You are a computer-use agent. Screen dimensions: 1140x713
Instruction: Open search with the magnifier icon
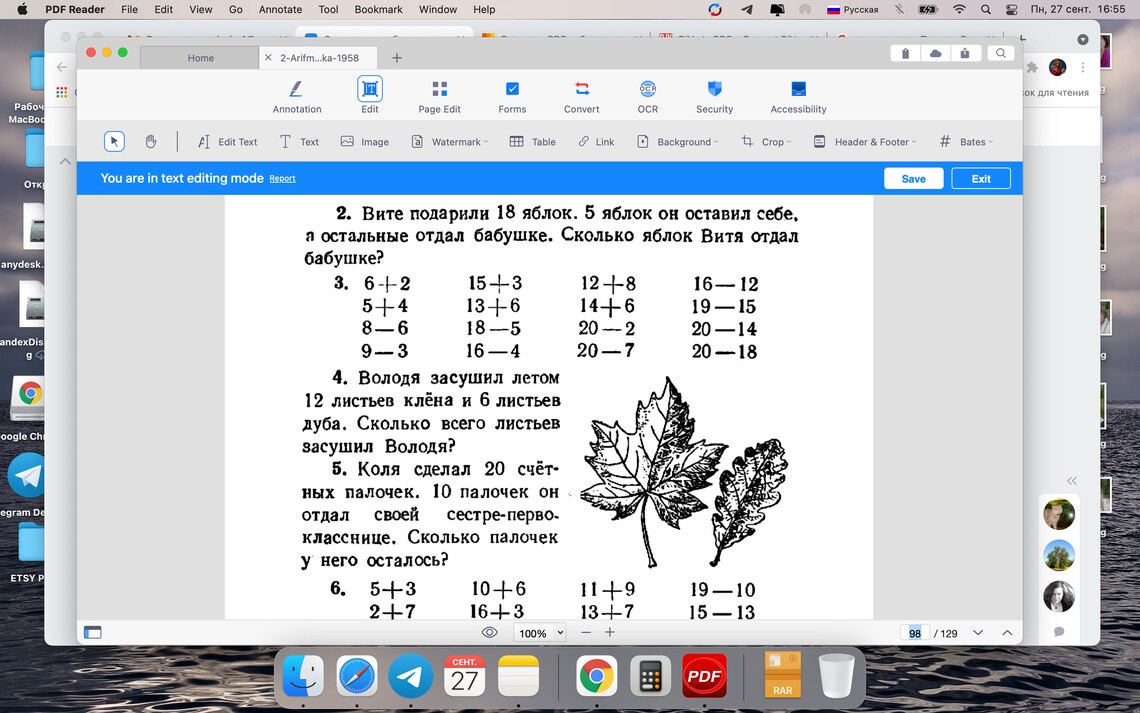(1001, 53)
